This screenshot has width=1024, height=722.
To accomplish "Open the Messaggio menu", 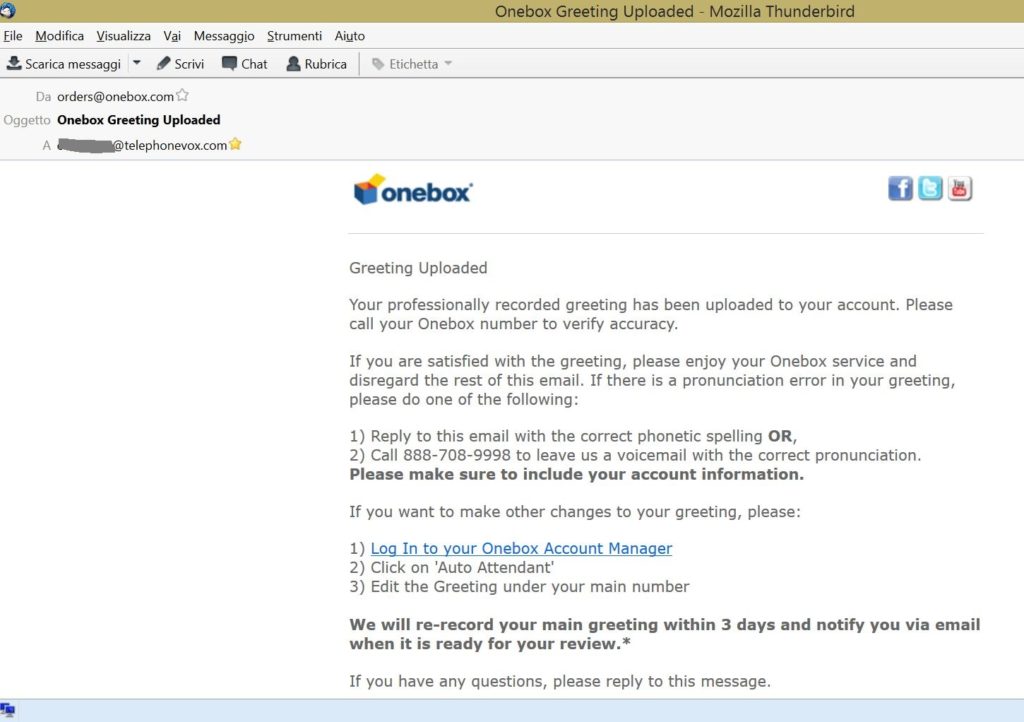I will coord(224,36).
